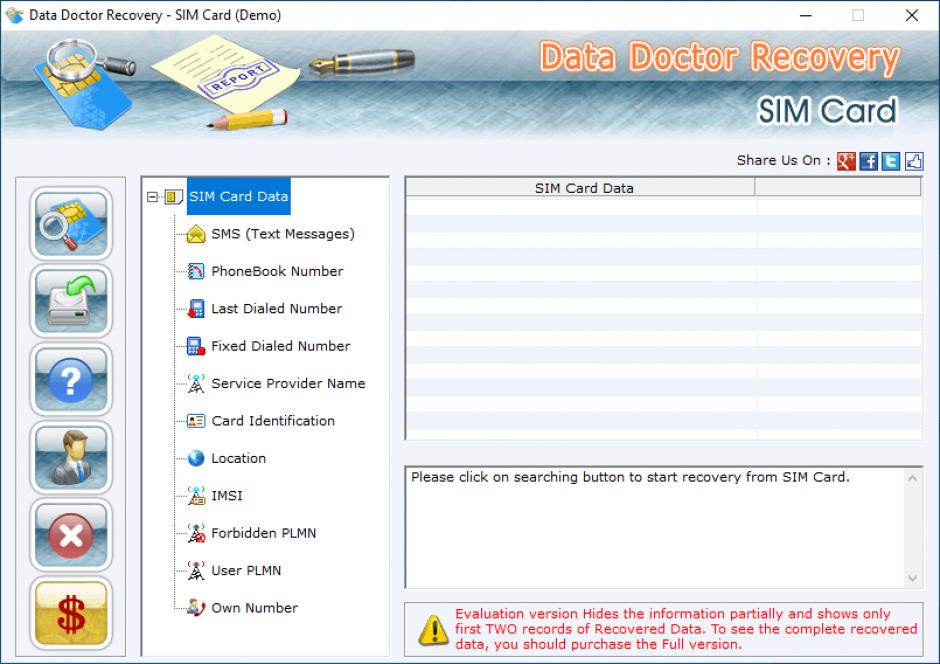
Task: Select User PLMN tree item
Action: [x=246, y=571]
